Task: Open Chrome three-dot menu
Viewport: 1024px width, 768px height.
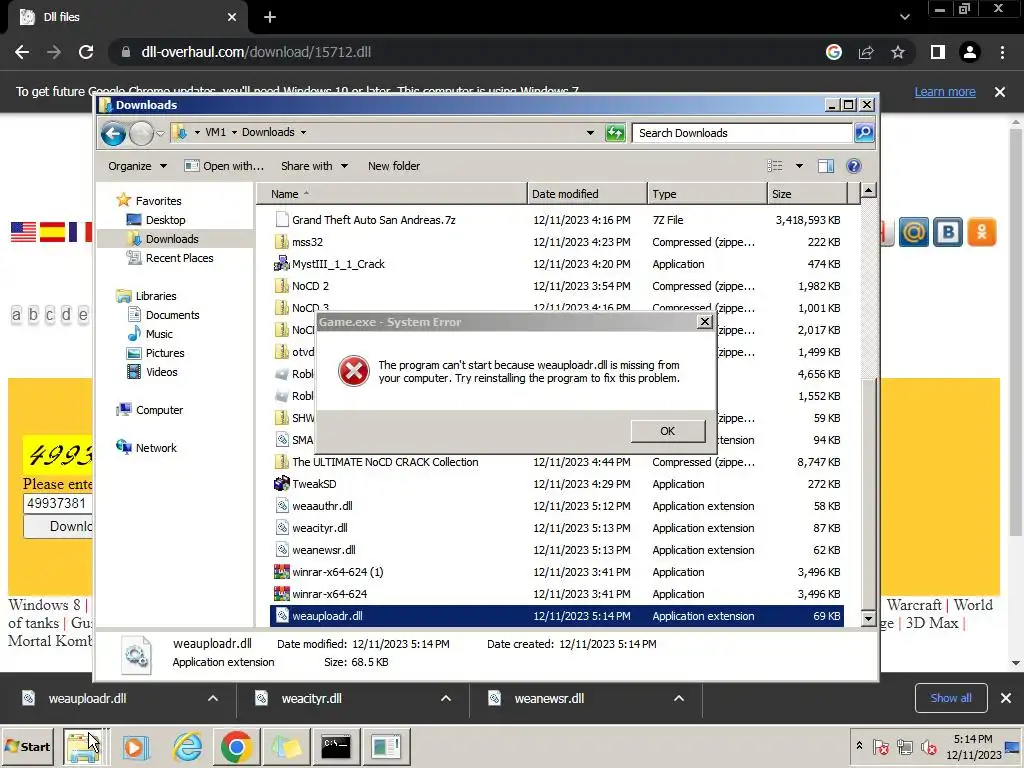Action: (x=1002, y=52)
